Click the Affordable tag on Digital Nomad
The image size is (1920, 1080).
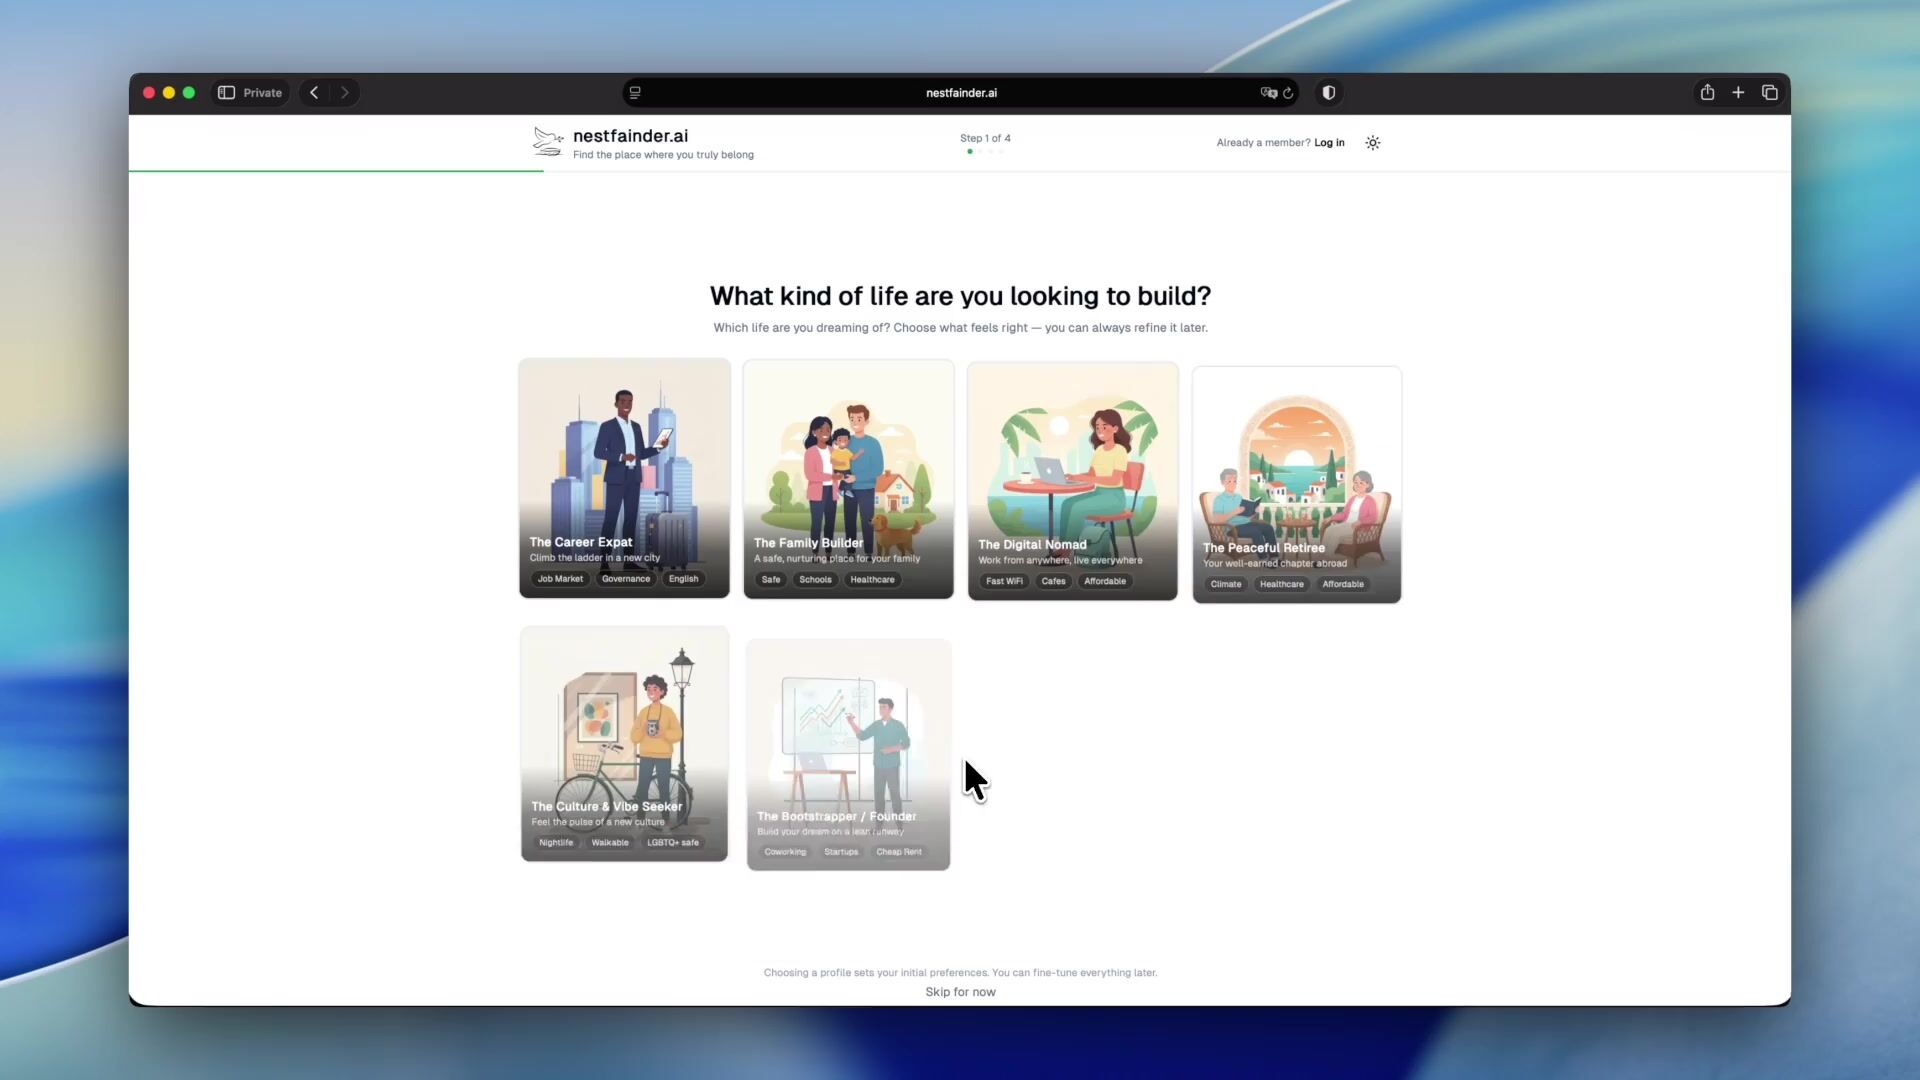pos(1105,581)
